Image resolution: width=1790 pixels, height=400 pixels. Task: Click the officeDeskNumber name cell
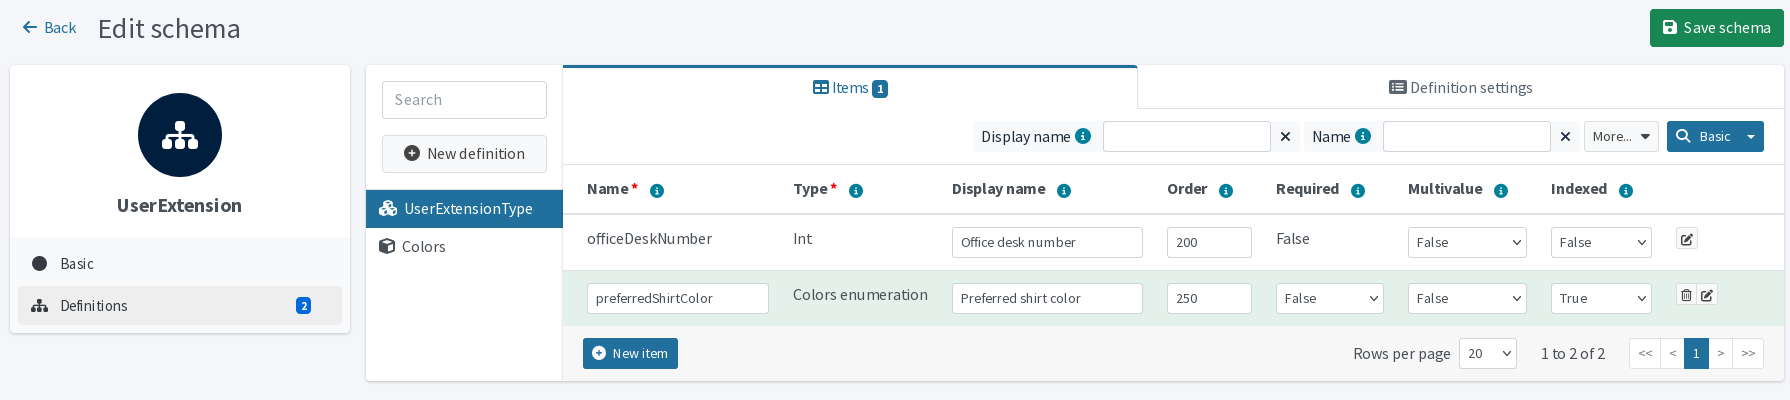(649, 239)
